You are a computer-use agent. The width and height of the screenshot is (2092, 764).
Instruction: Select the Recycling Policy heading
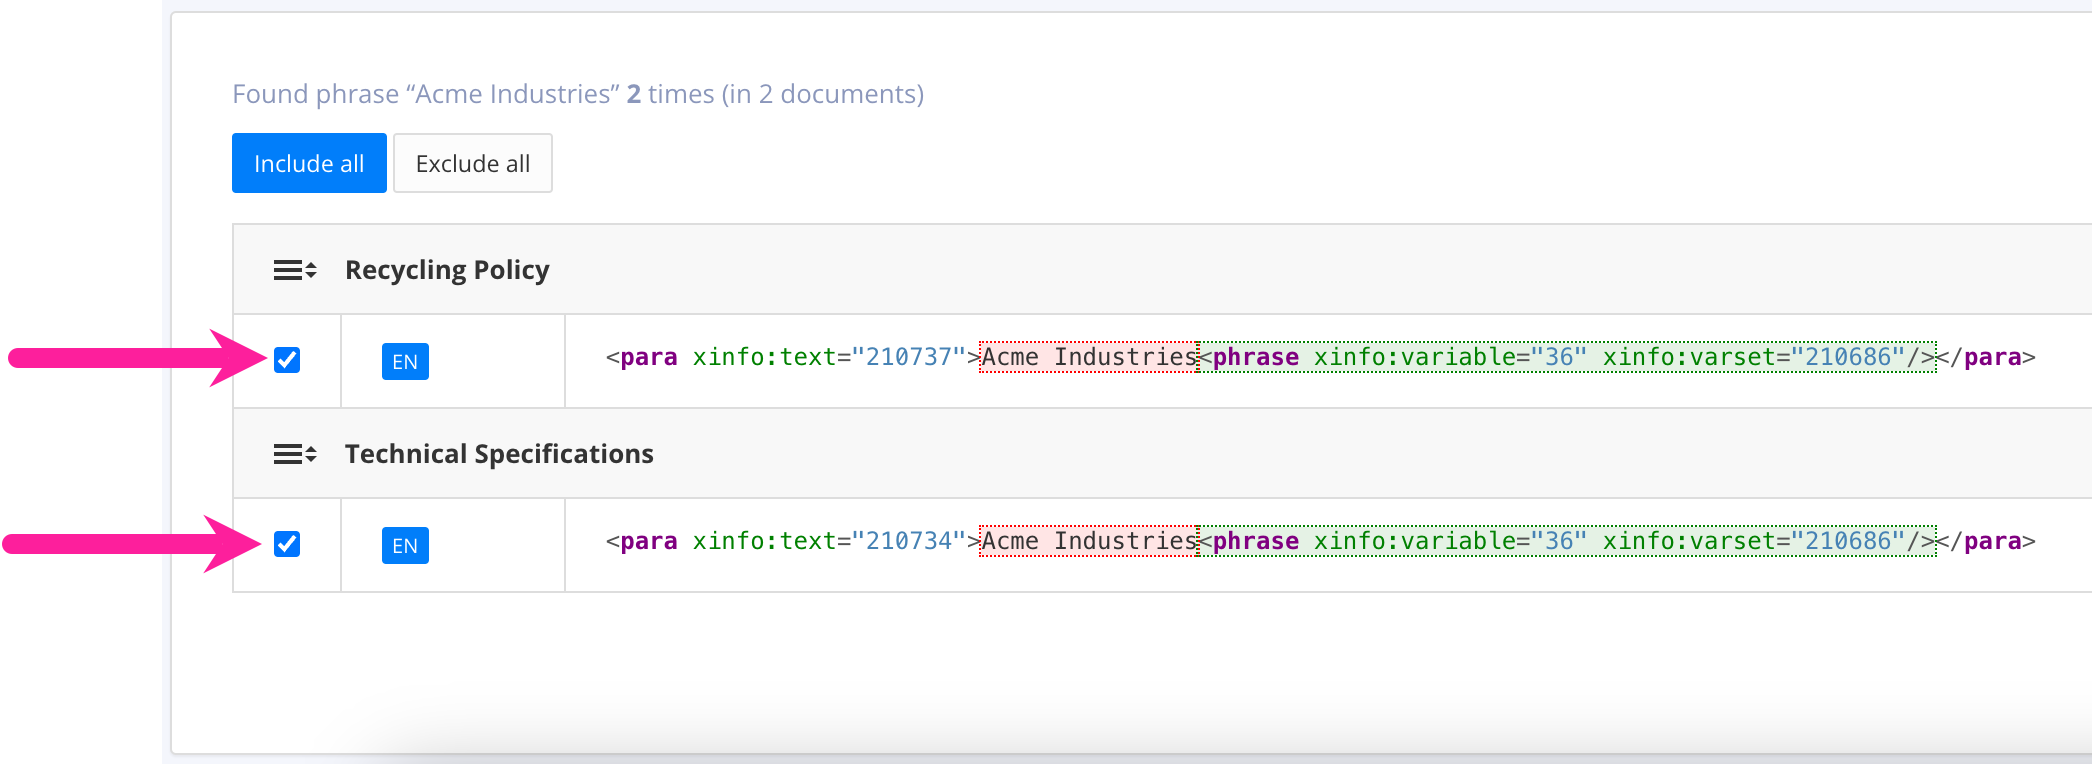(x=447, y=270)
